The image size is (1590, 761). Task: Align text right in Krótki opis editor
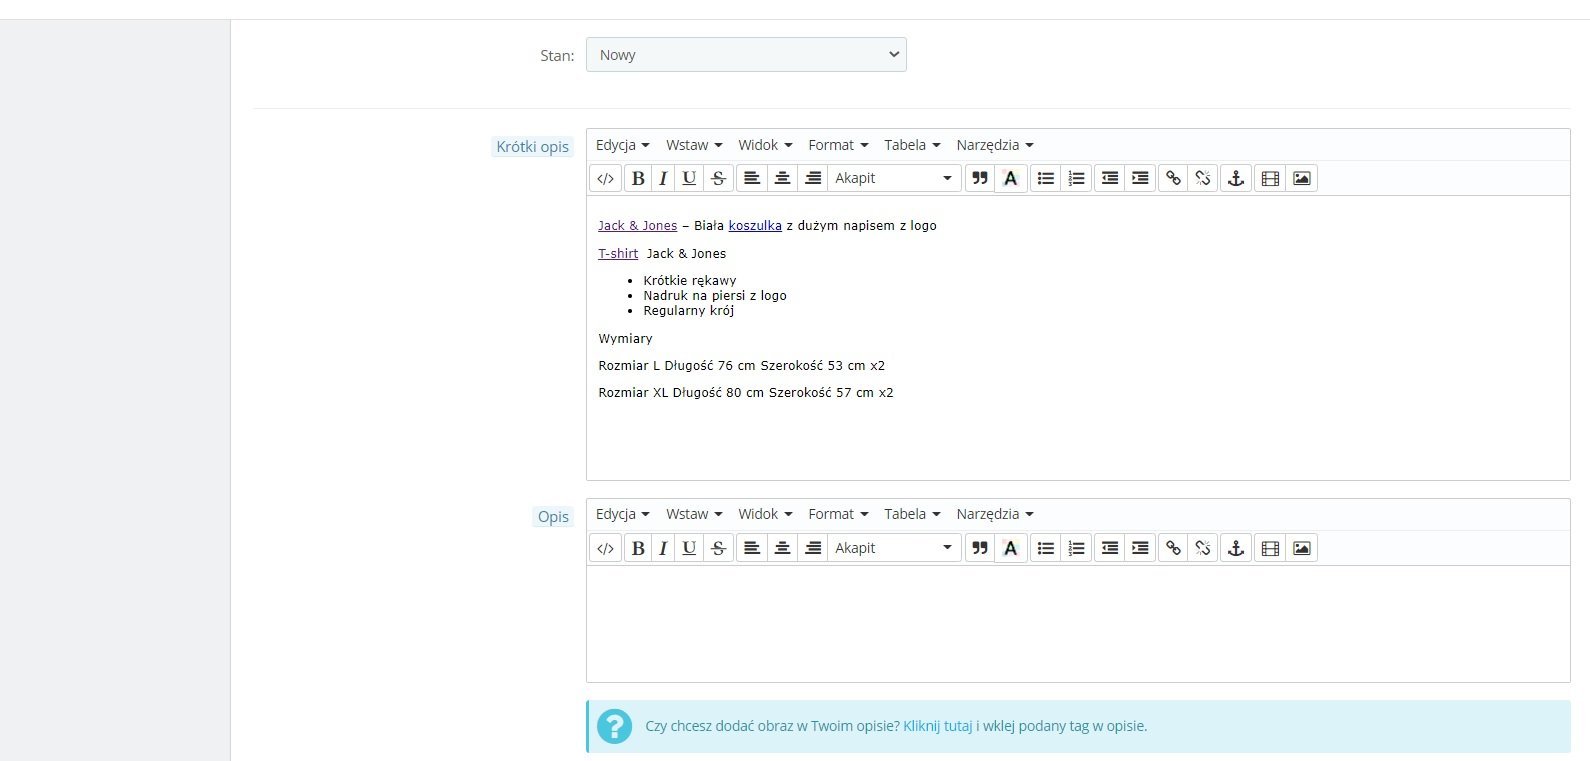(813, 178)
